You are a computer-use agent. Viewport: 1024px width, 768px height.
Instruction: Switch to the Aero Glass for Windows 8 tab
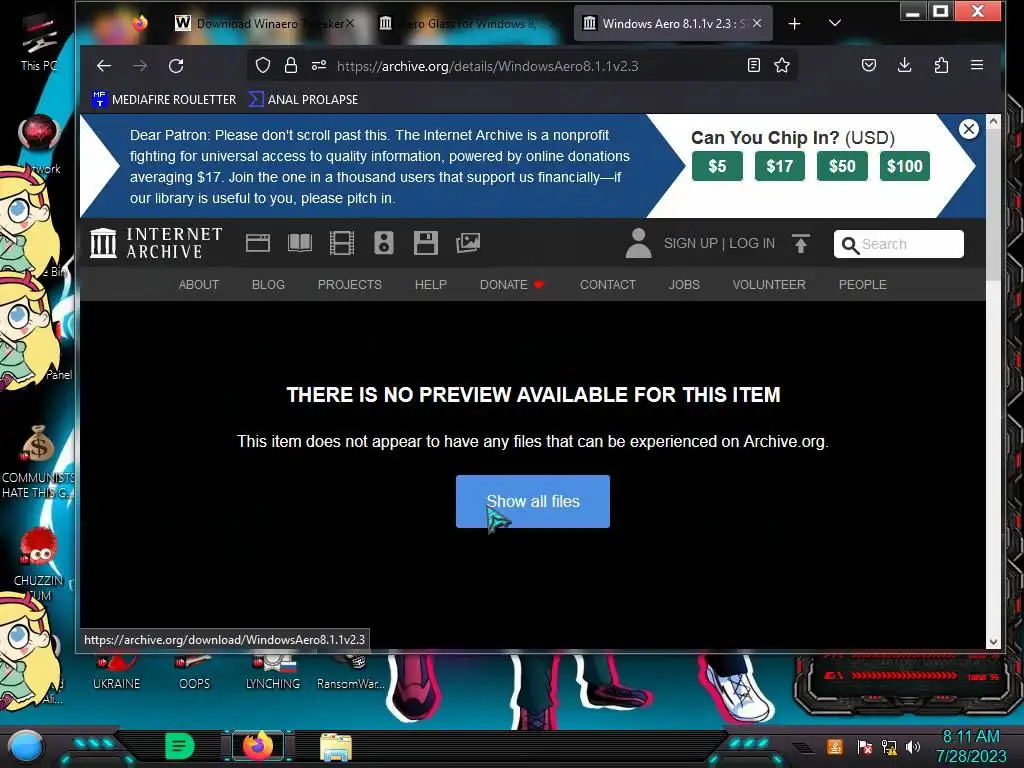click(x=466, y=24)
